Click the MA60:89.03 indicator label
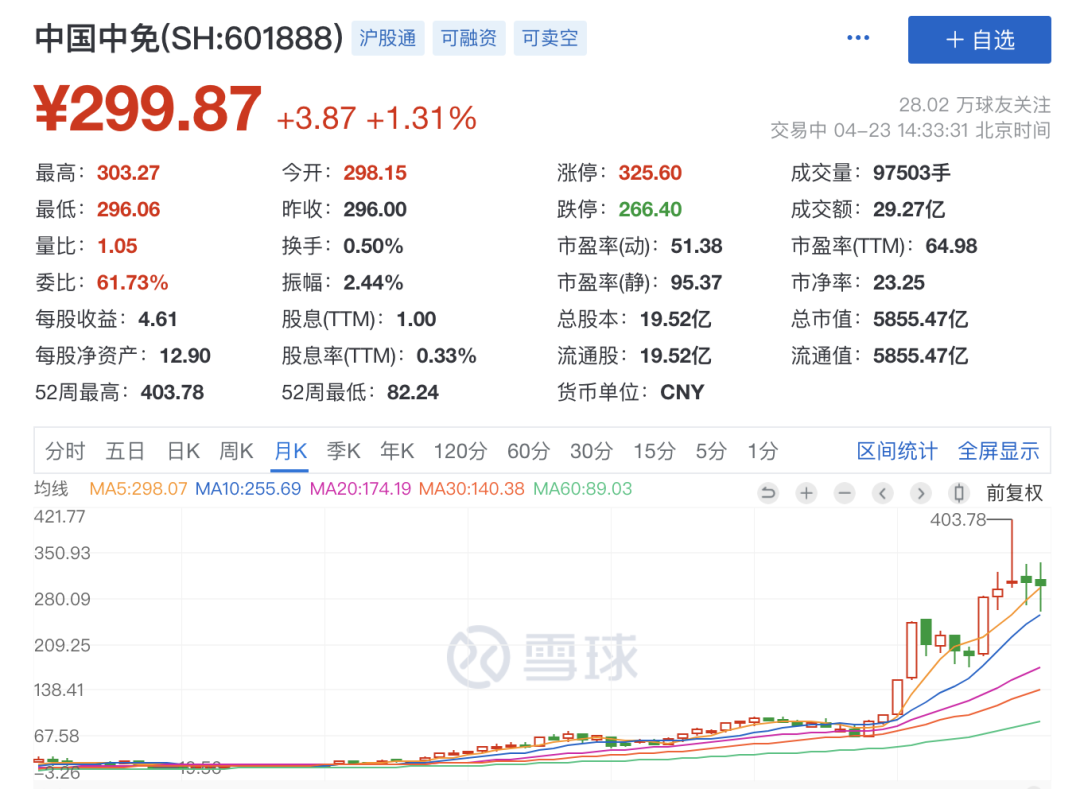Viewport: 1080px width, 789px height. point(583,489)
